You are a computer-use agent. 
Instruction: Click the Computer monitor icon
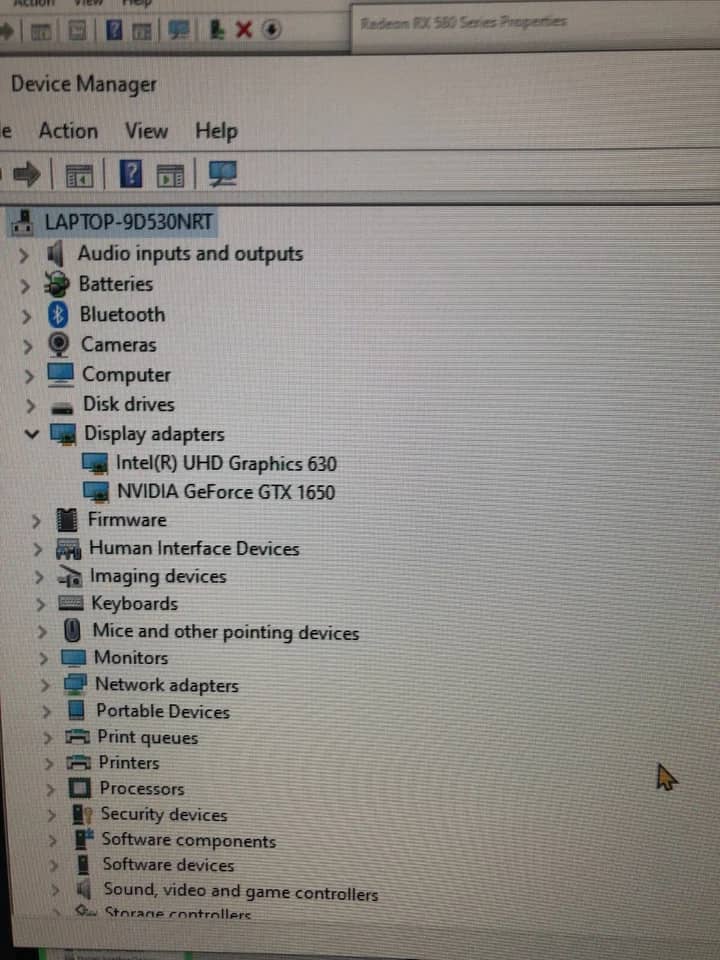tap(61, 375)
